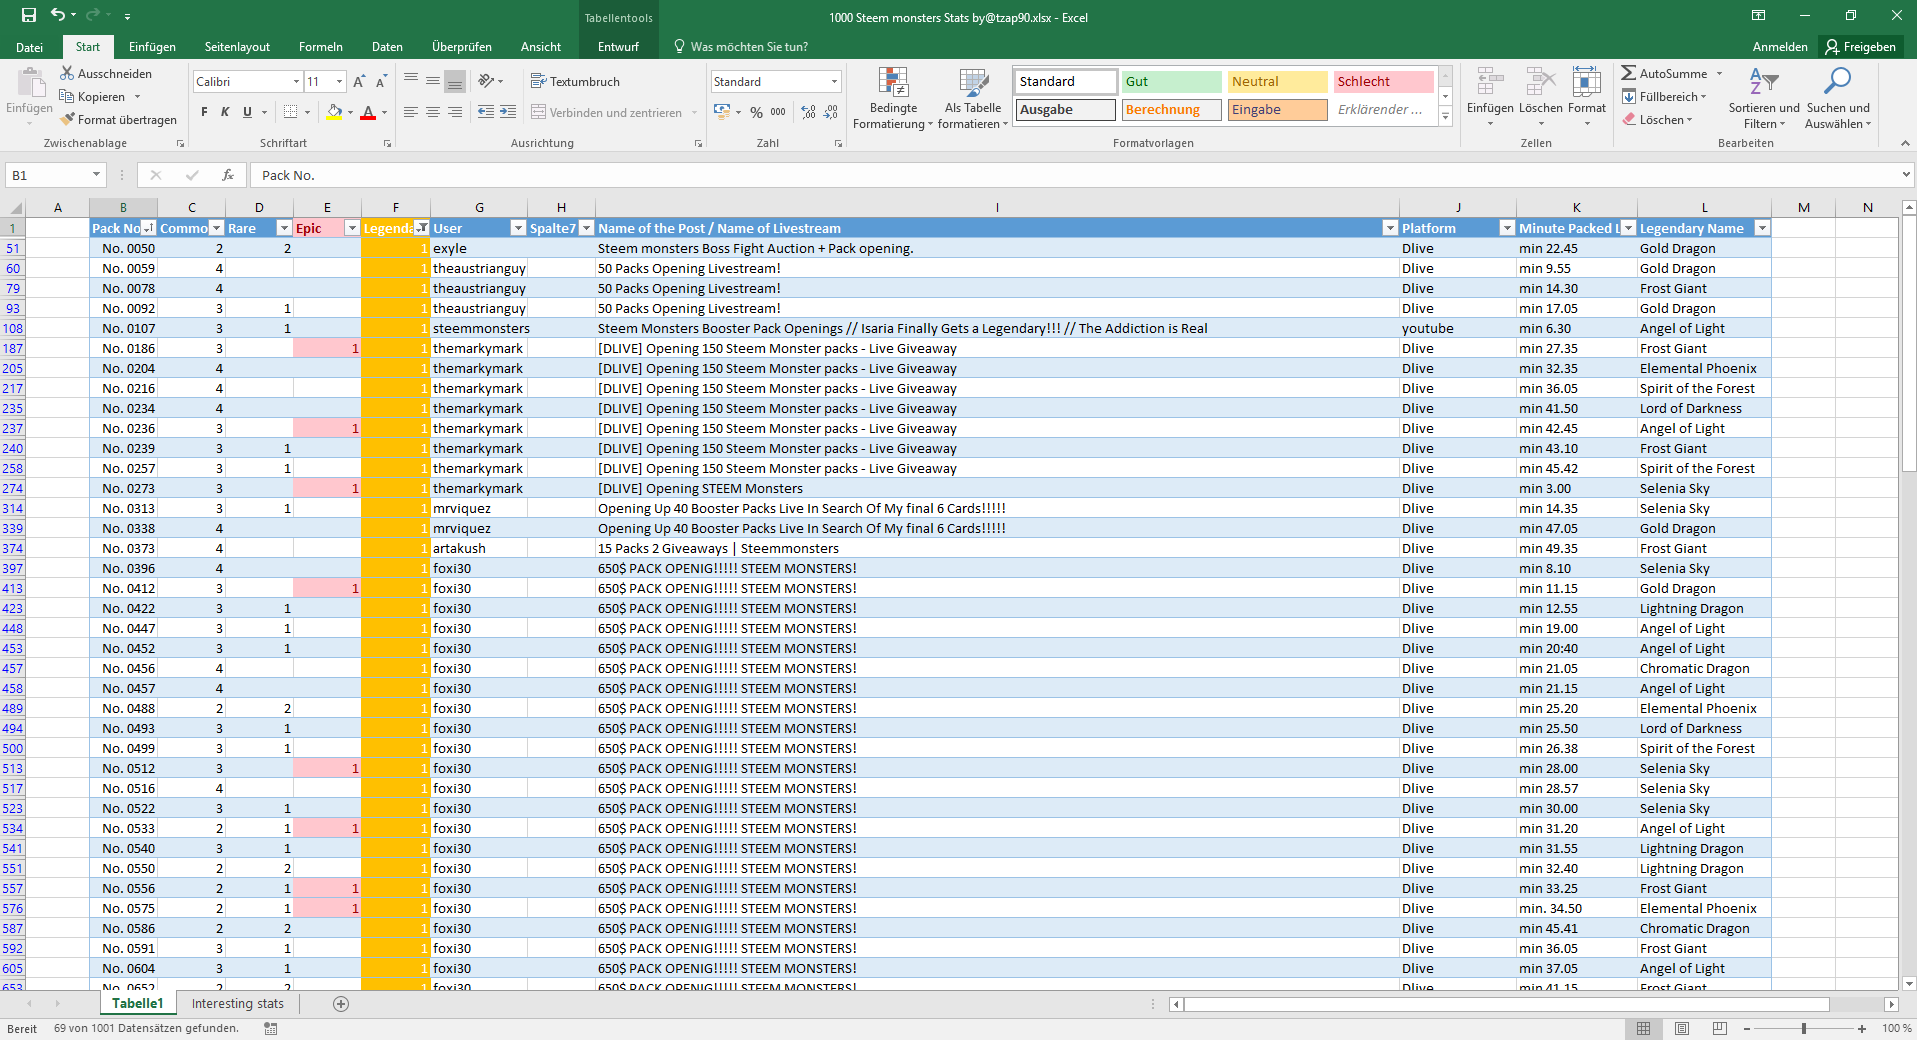This screenshot has height=1040, width=1919.
Task: Click the Format übertragen paintbrush
Action: pos(67,119)
